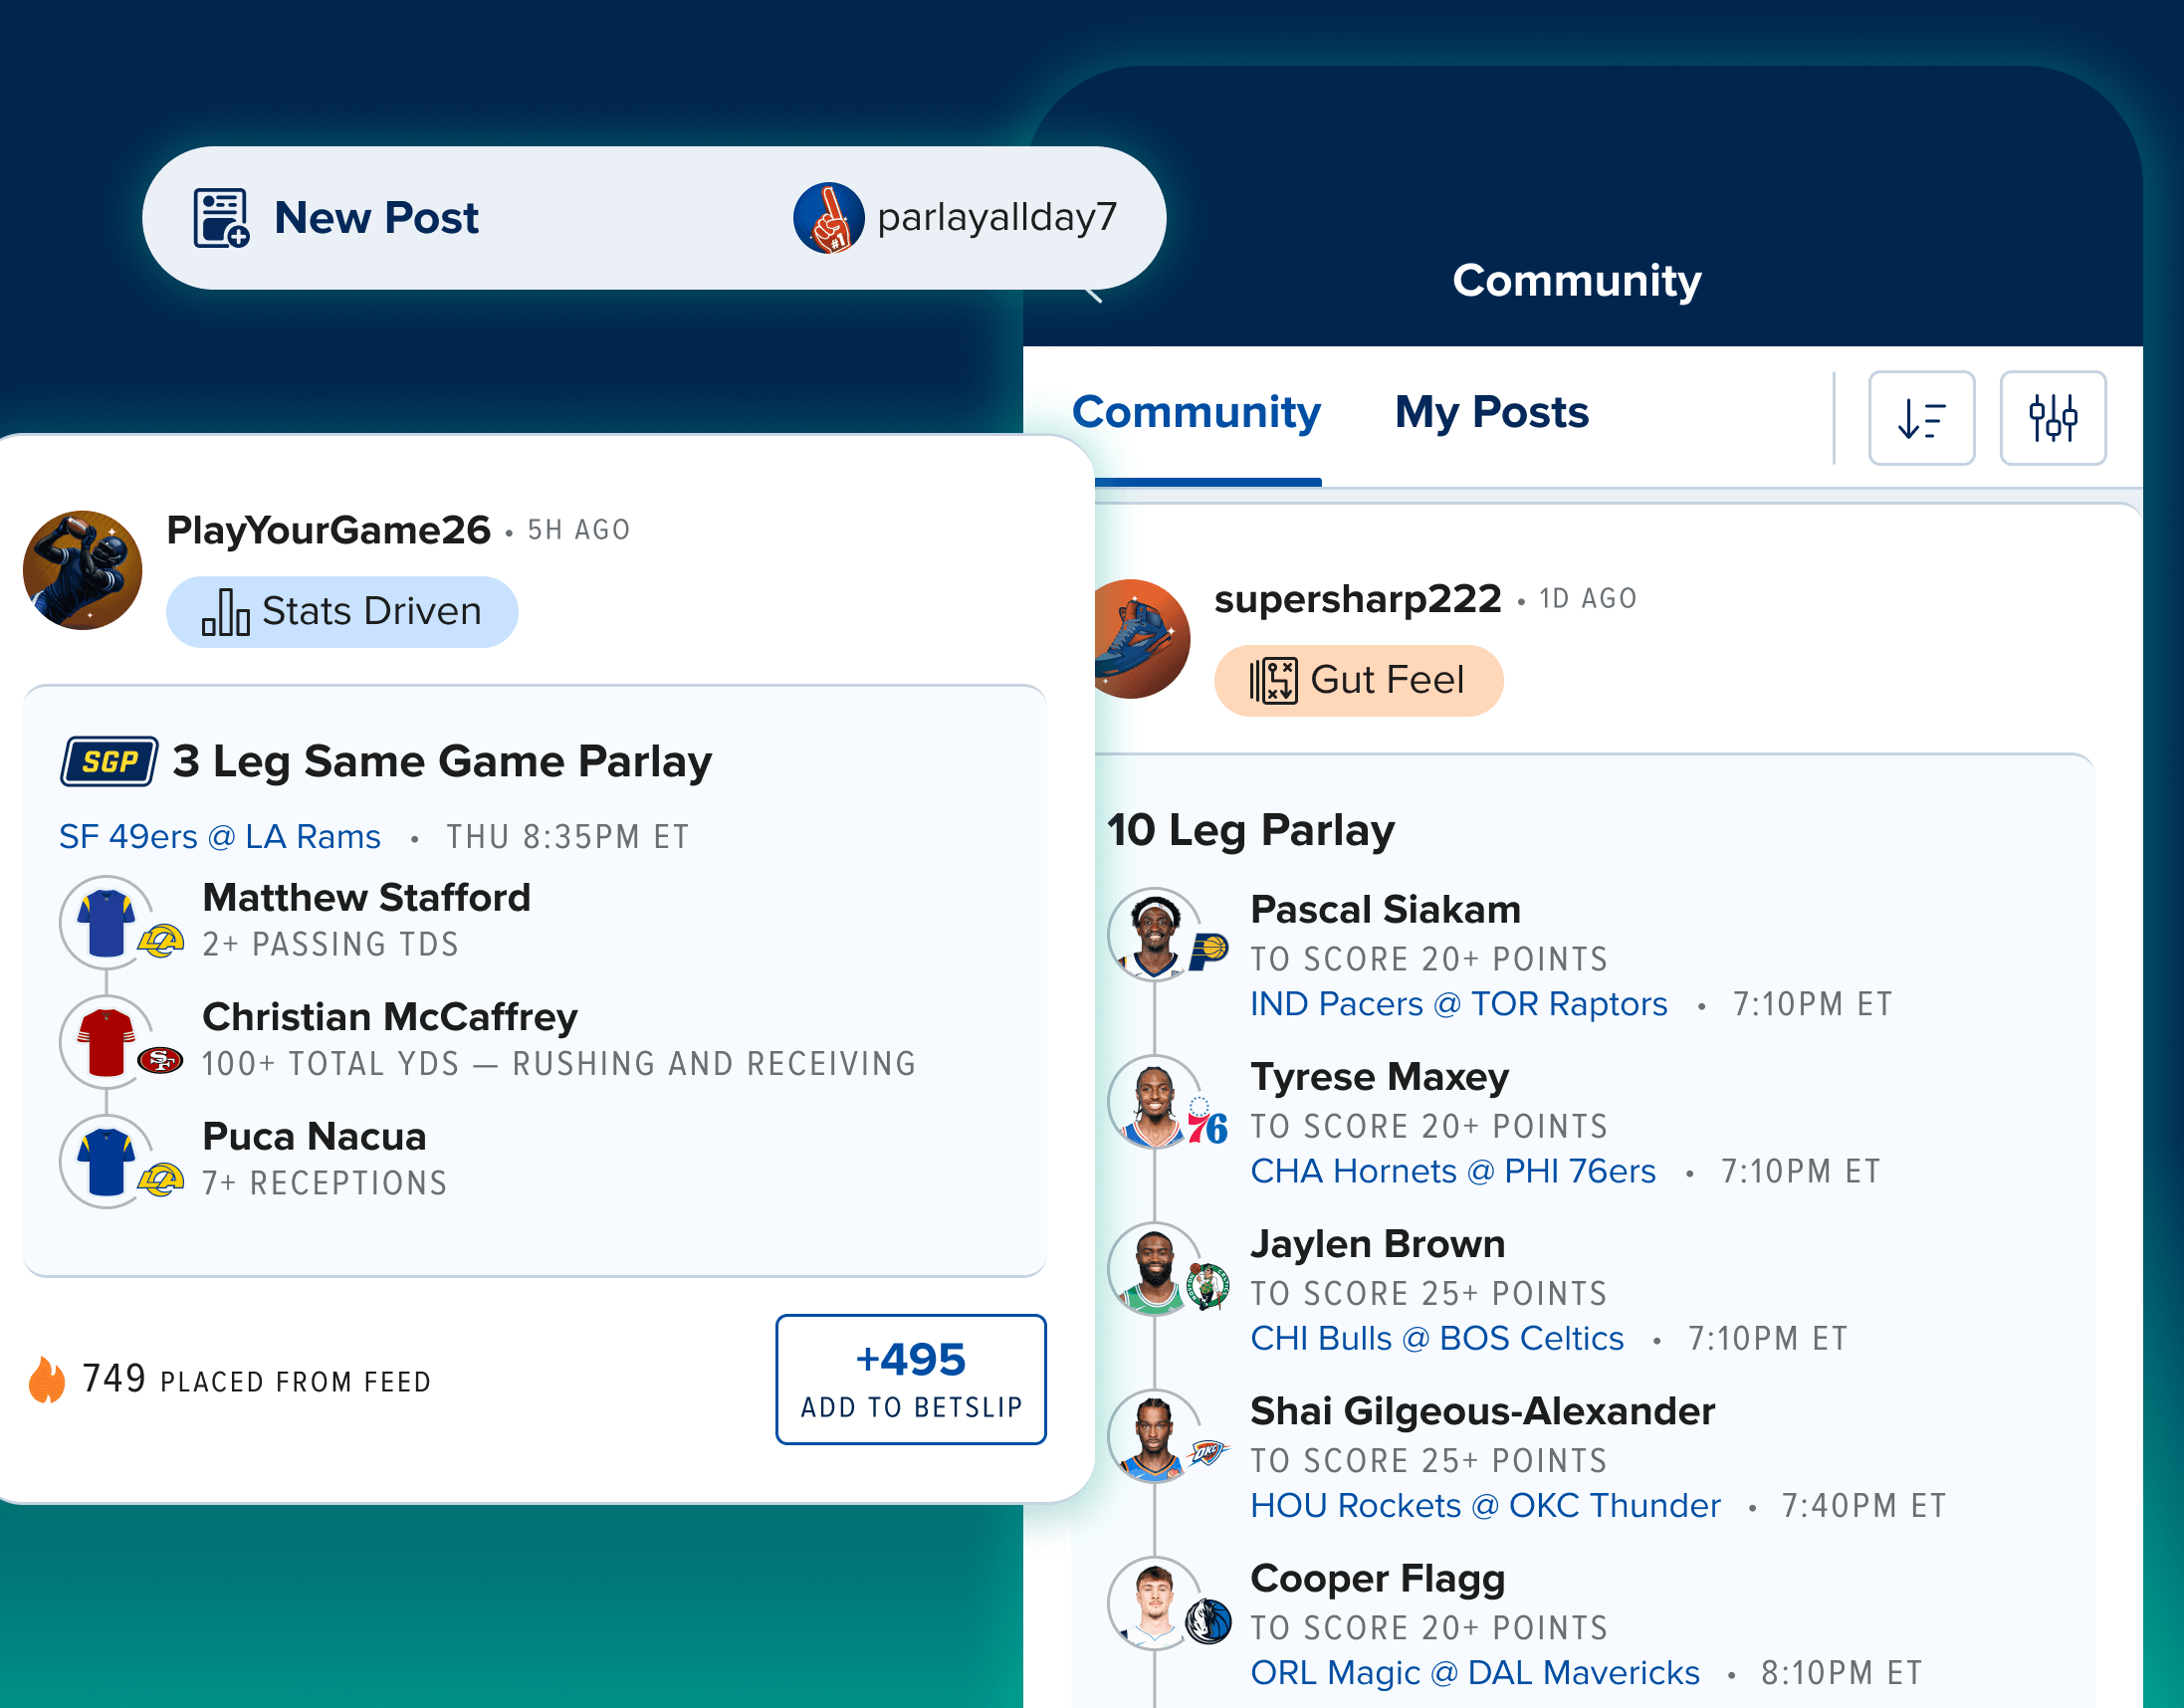Select the Stats Driven tag

coord(342,611)
